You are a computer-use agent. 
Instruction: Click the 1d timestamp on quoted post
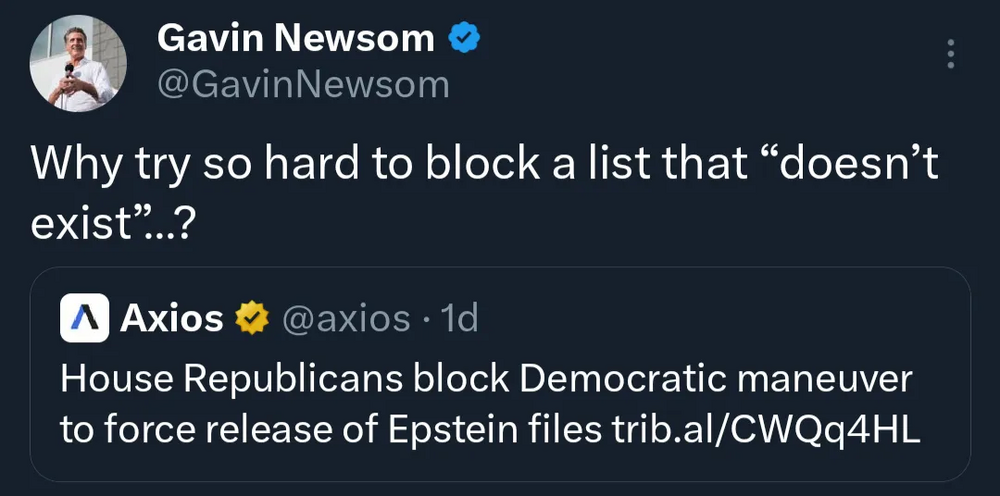(460, 319)
